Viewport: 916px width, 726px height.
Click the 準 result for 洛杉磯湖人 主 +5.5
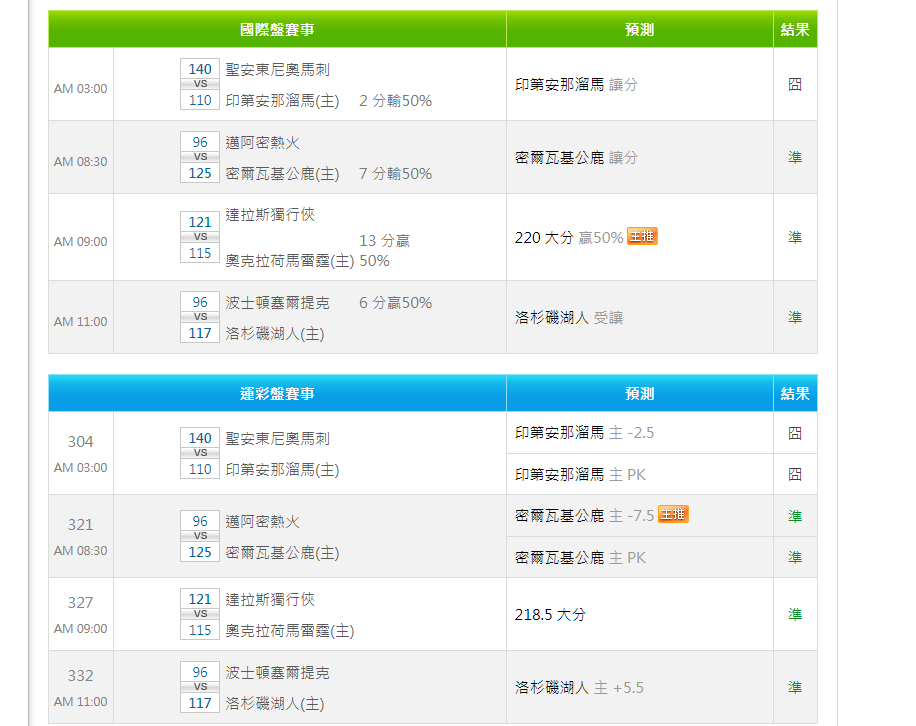coord(795,687)
